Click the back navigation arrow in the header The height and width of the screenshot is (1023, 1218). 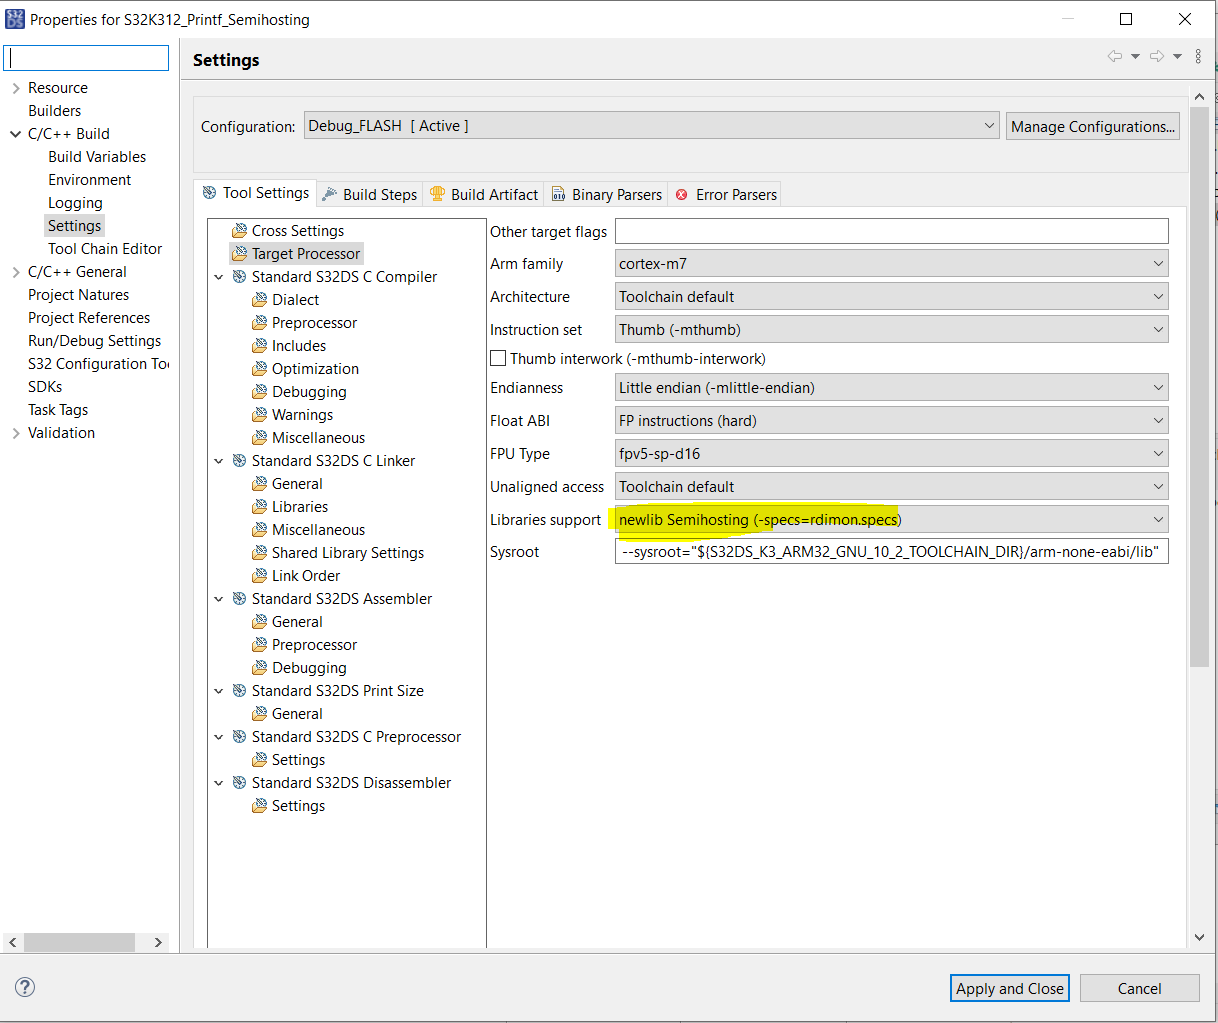click(1113, 56)
